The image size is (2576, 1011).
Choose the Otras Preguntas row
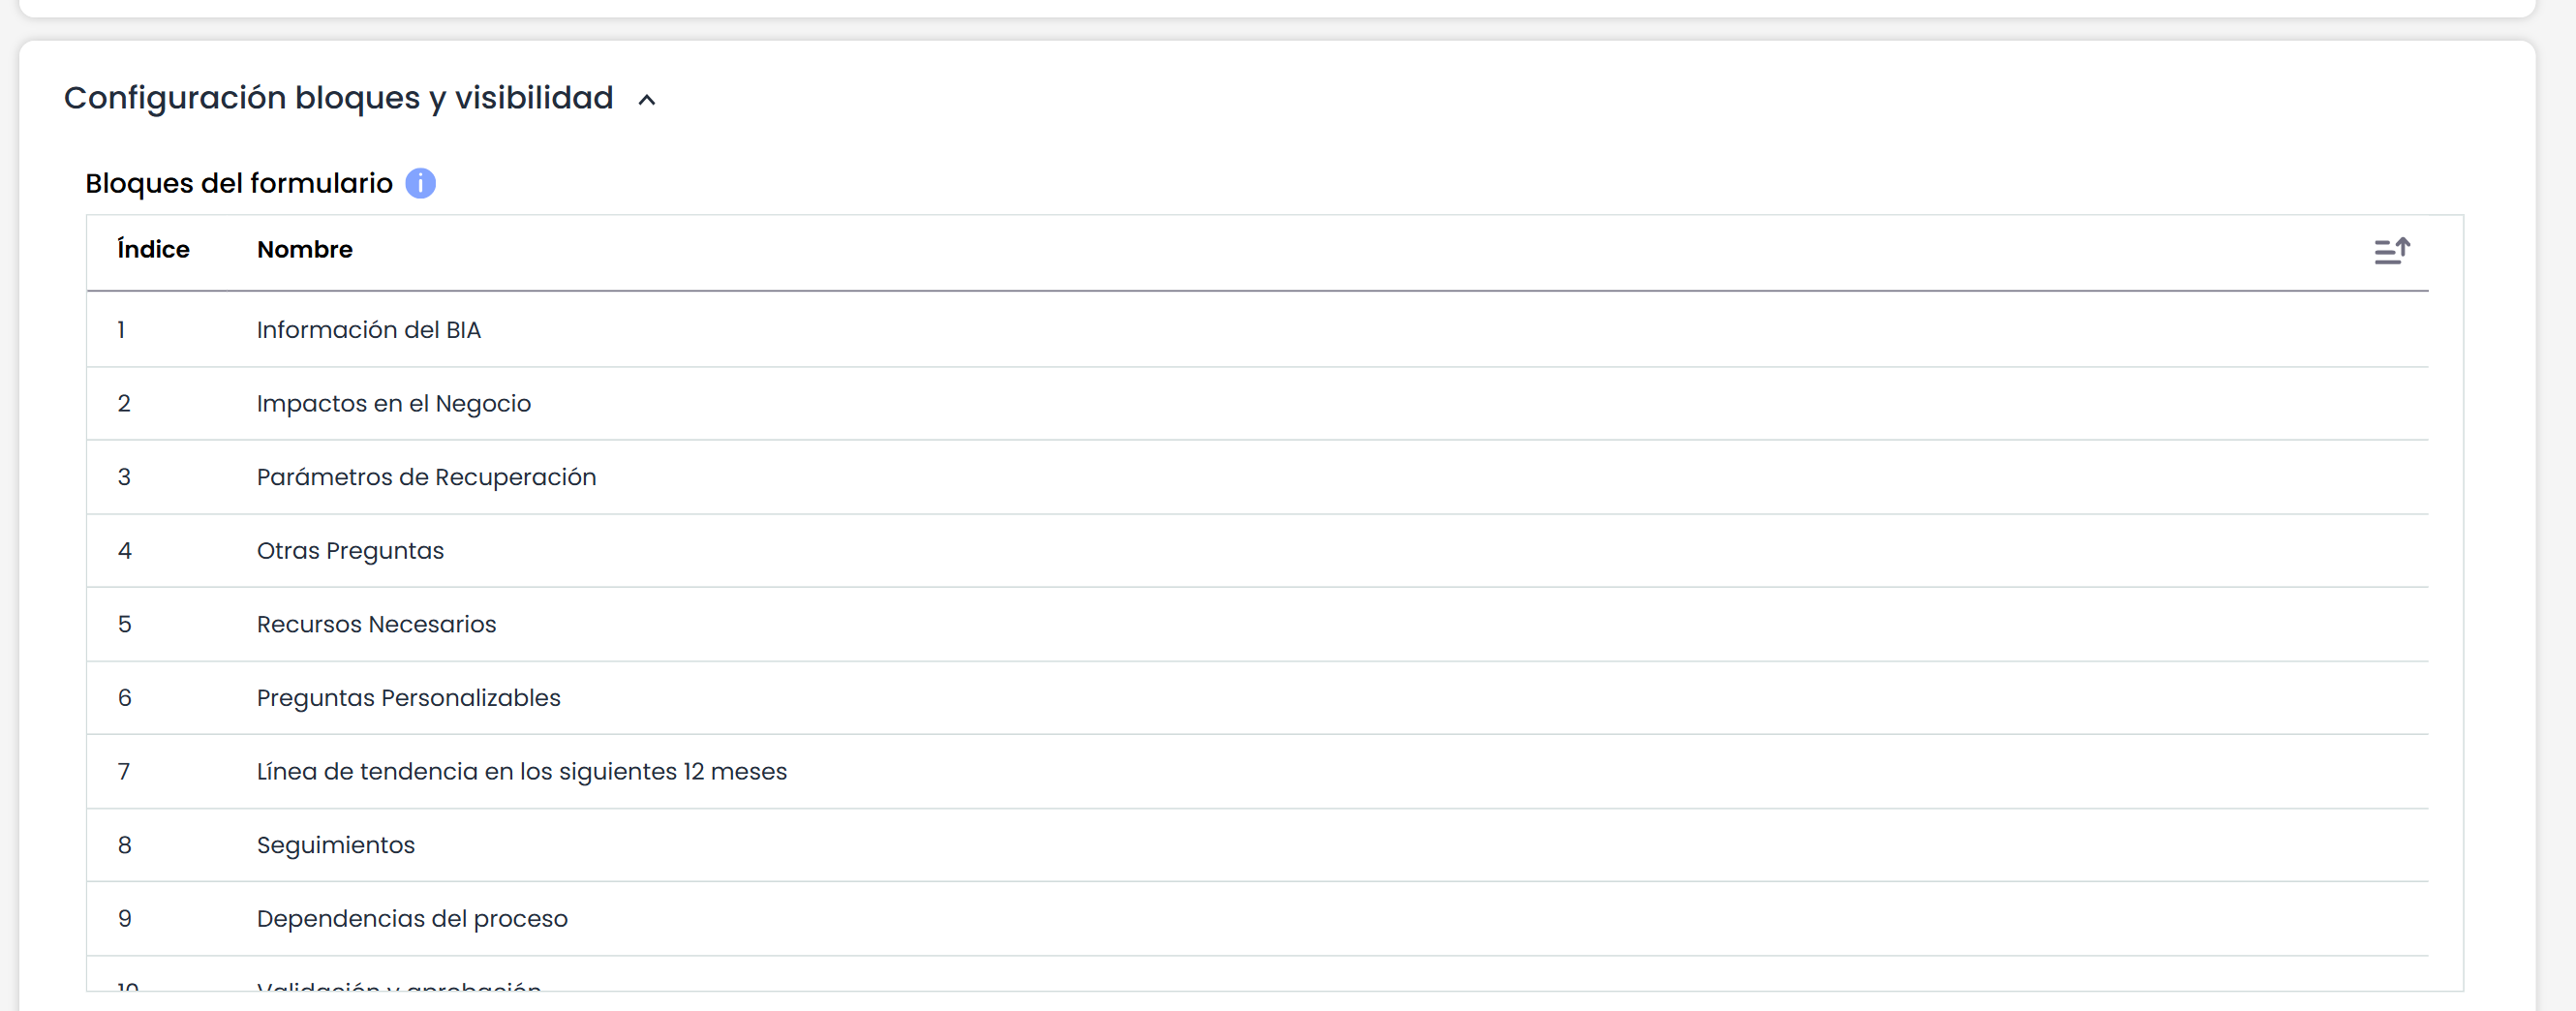(x=1257, y=551)
